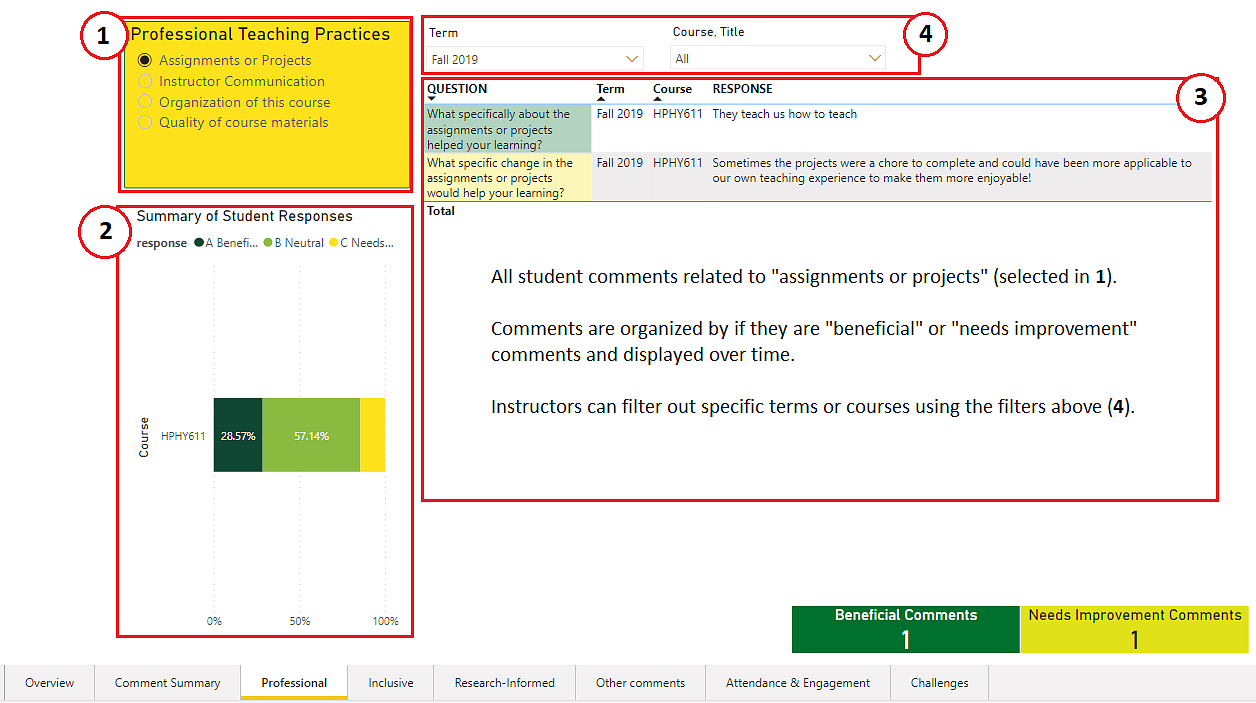Click the A Beneficial legend entry
Screen dimensions: 1256x703
click(227, 243)
